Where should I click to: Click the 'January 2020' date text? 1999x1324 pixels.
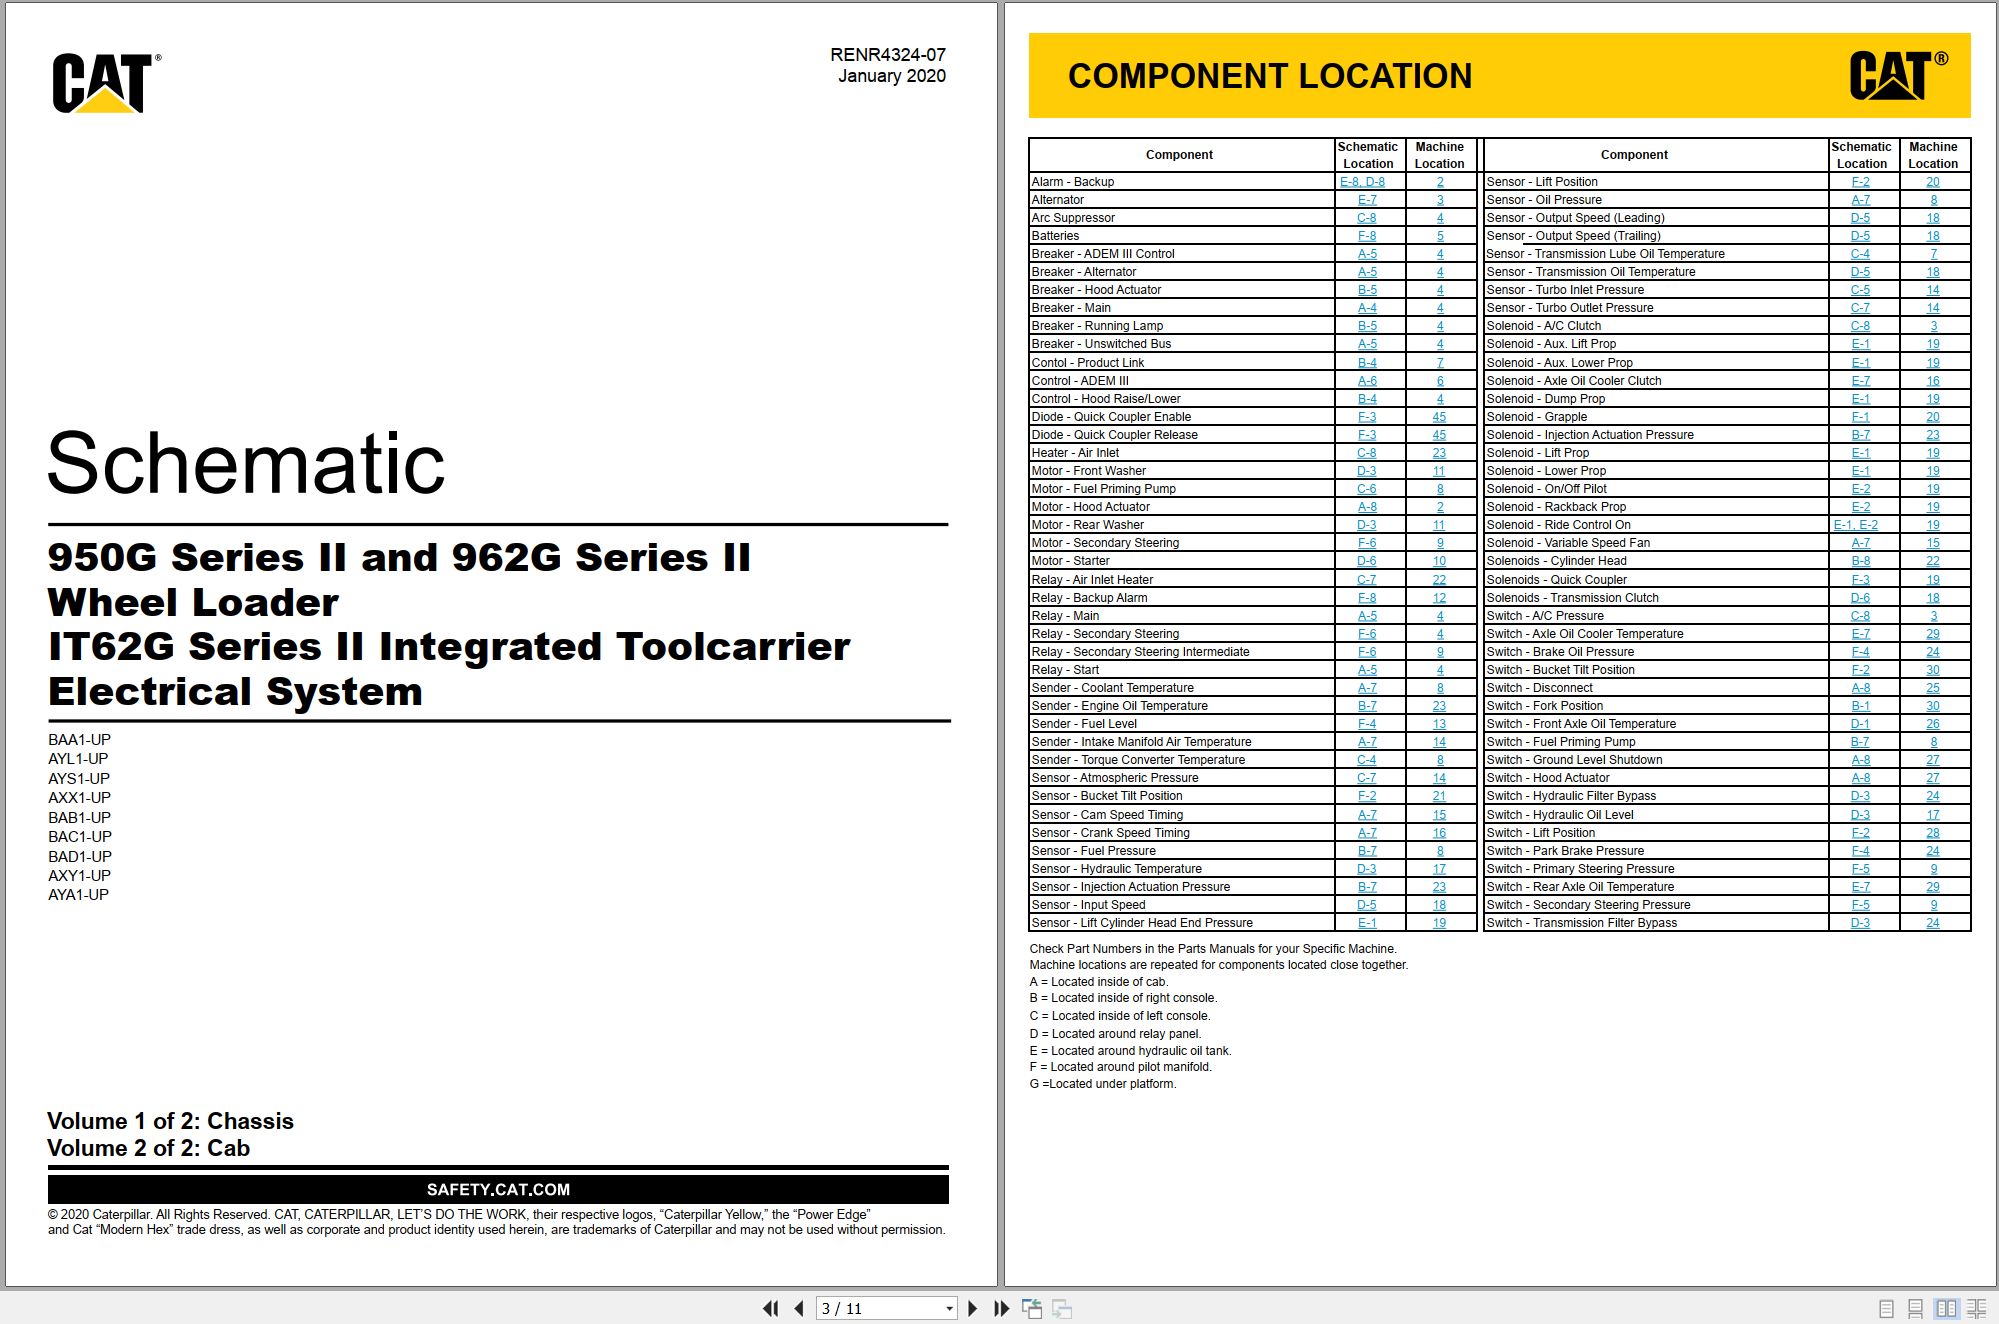[x=892, y=76]
